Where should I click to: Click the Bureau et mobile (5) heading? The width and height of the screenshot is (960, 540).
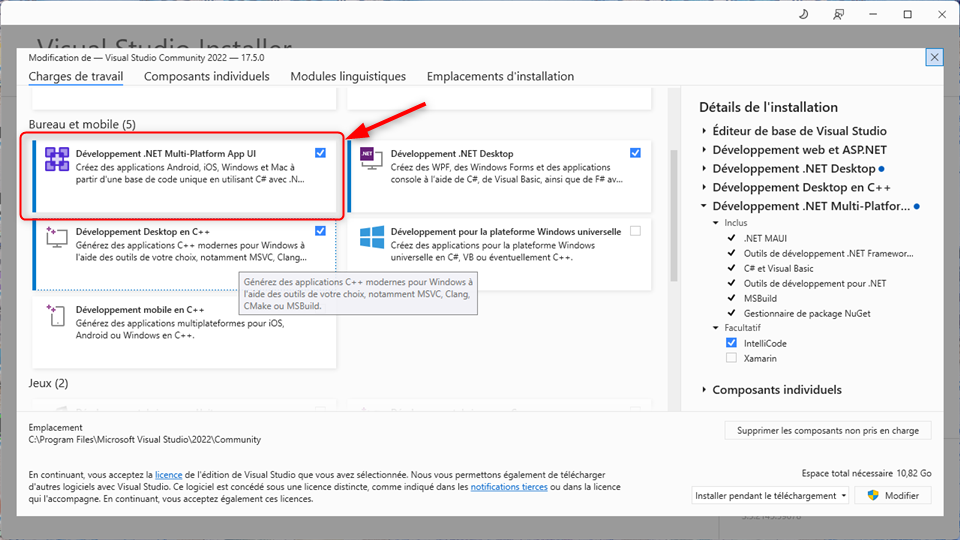click(82, 124)
